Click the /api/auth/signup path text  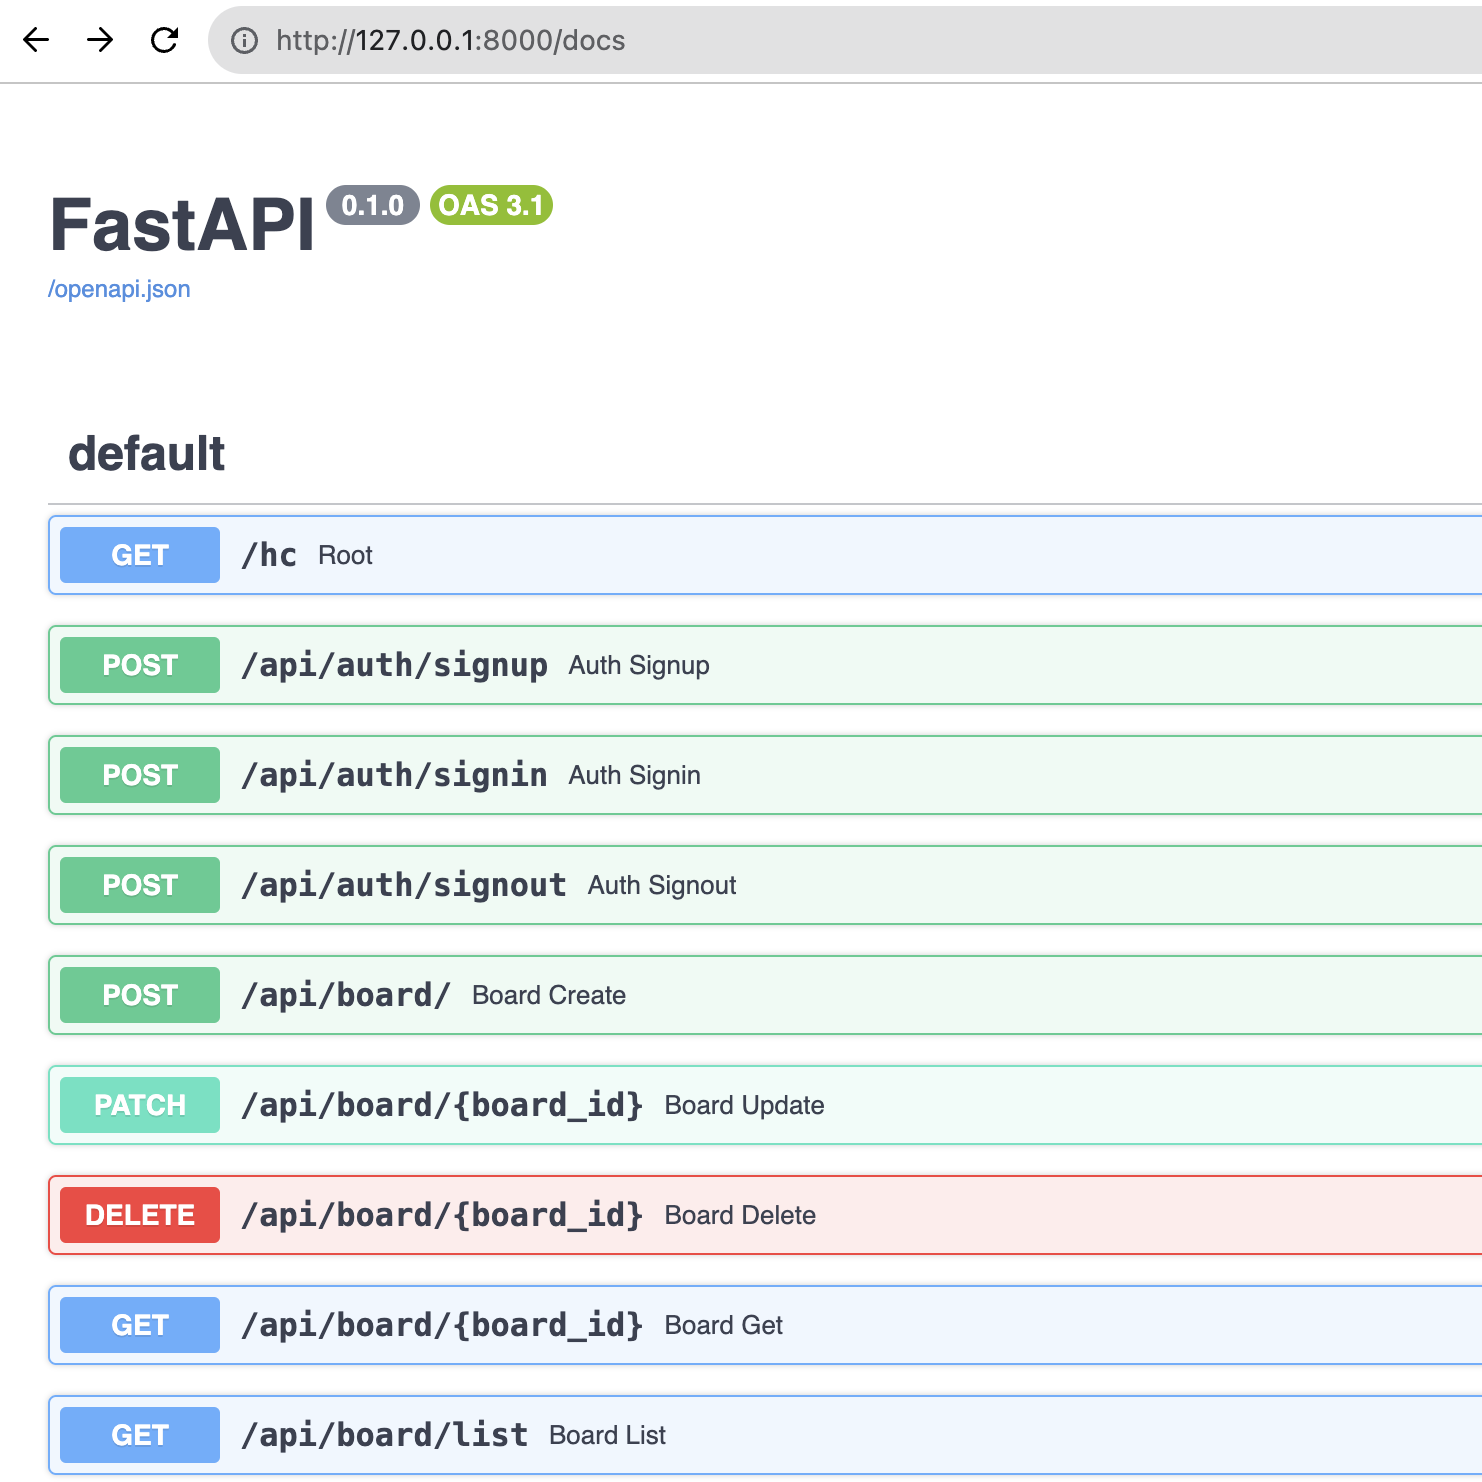pyautogui.click(x=394, y=665)
